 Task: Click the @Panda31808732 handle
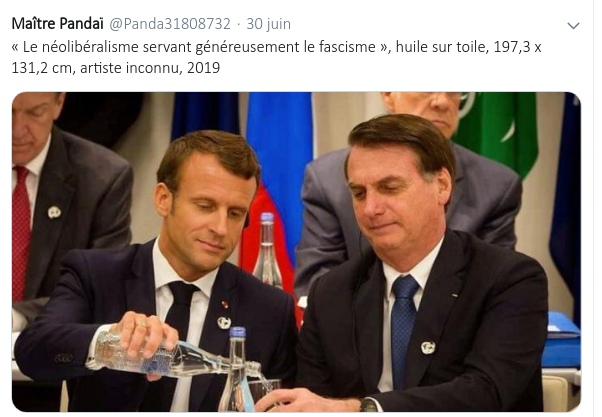tap(170, 24)
